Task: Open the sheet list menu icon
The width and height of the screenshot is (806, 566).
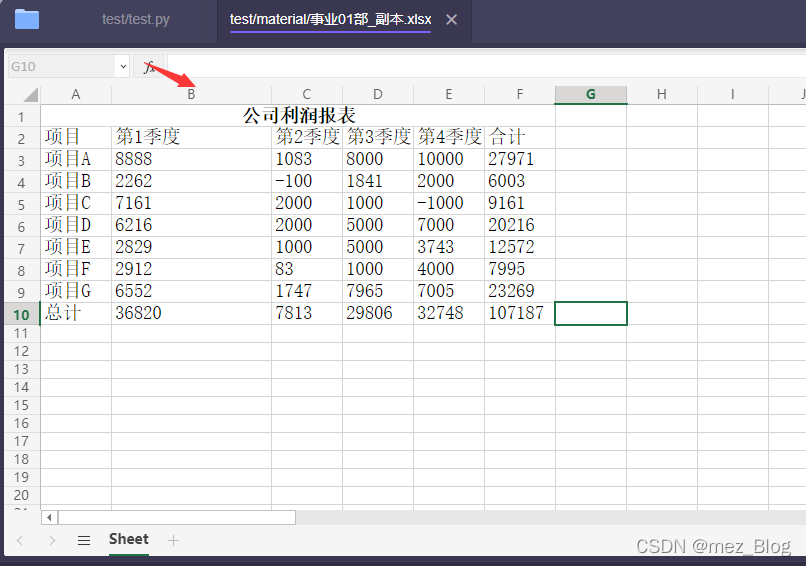Action: [x=84, y=540]
